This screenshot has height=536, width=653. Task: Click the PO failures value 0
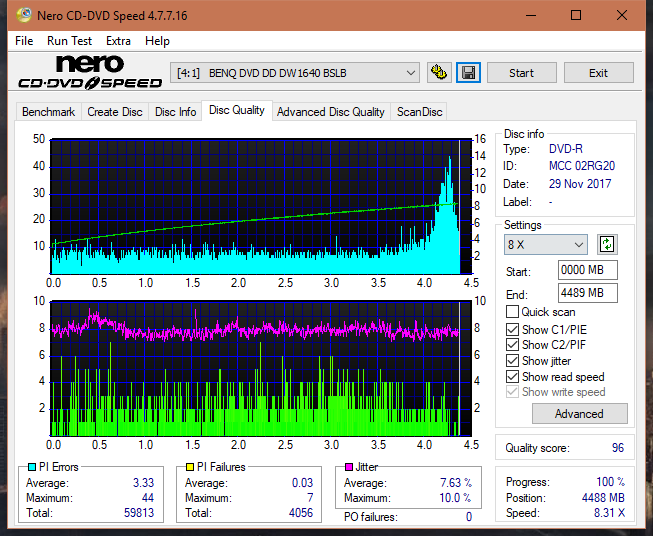click(x=469, y=517)
